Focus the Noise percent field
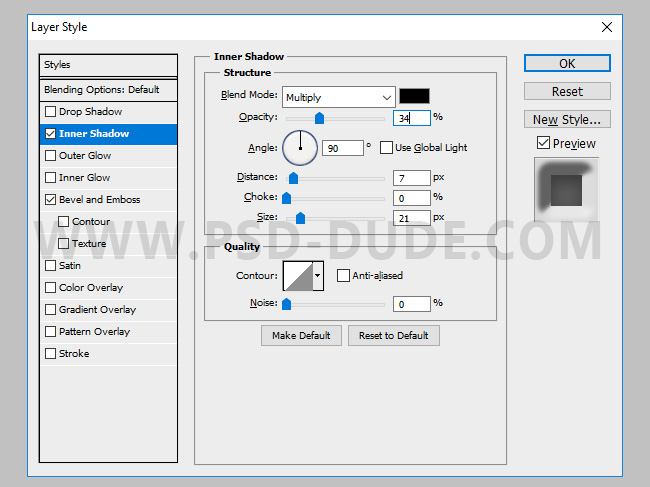650x487 pixels. pos(412,304)
